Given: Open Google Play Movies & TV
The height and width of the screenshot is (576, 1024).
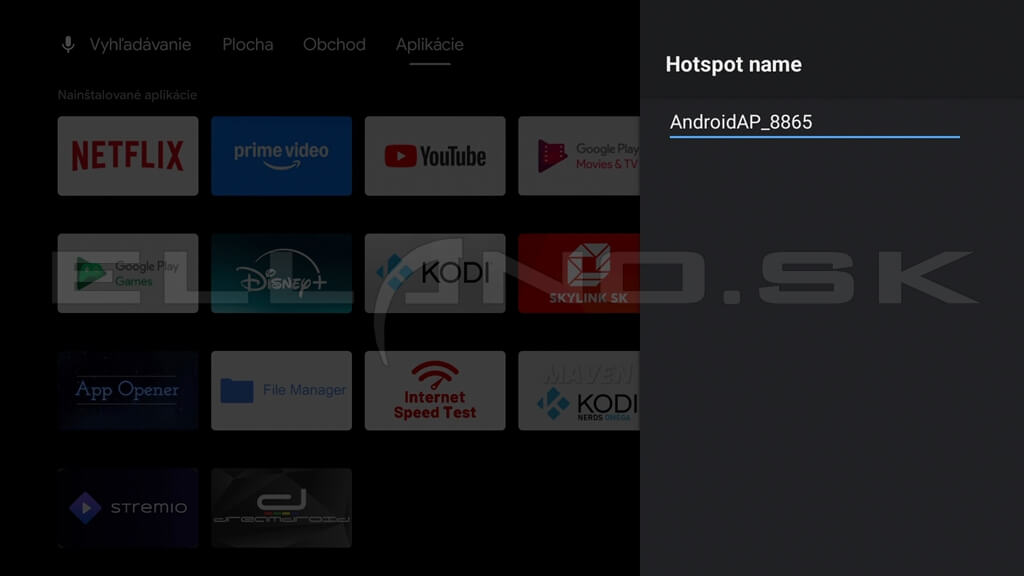Looking at the screenshot, I should pos(579,156).
